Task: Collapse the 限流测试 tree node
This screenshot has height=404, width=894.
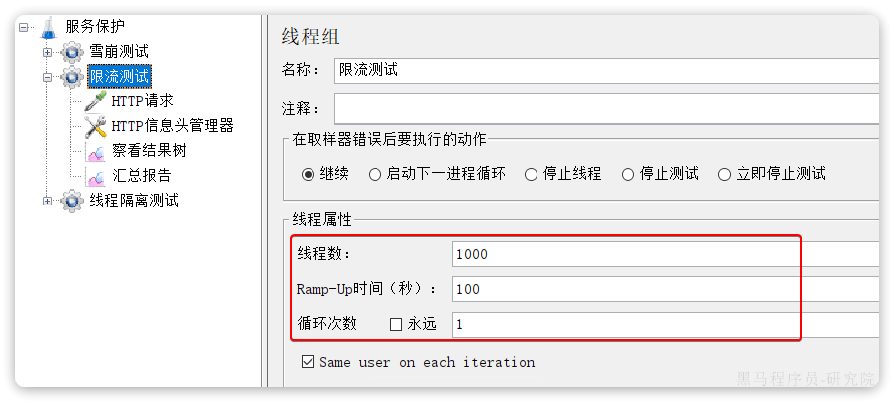Action: pyautogui.click(x=47, y=77)
